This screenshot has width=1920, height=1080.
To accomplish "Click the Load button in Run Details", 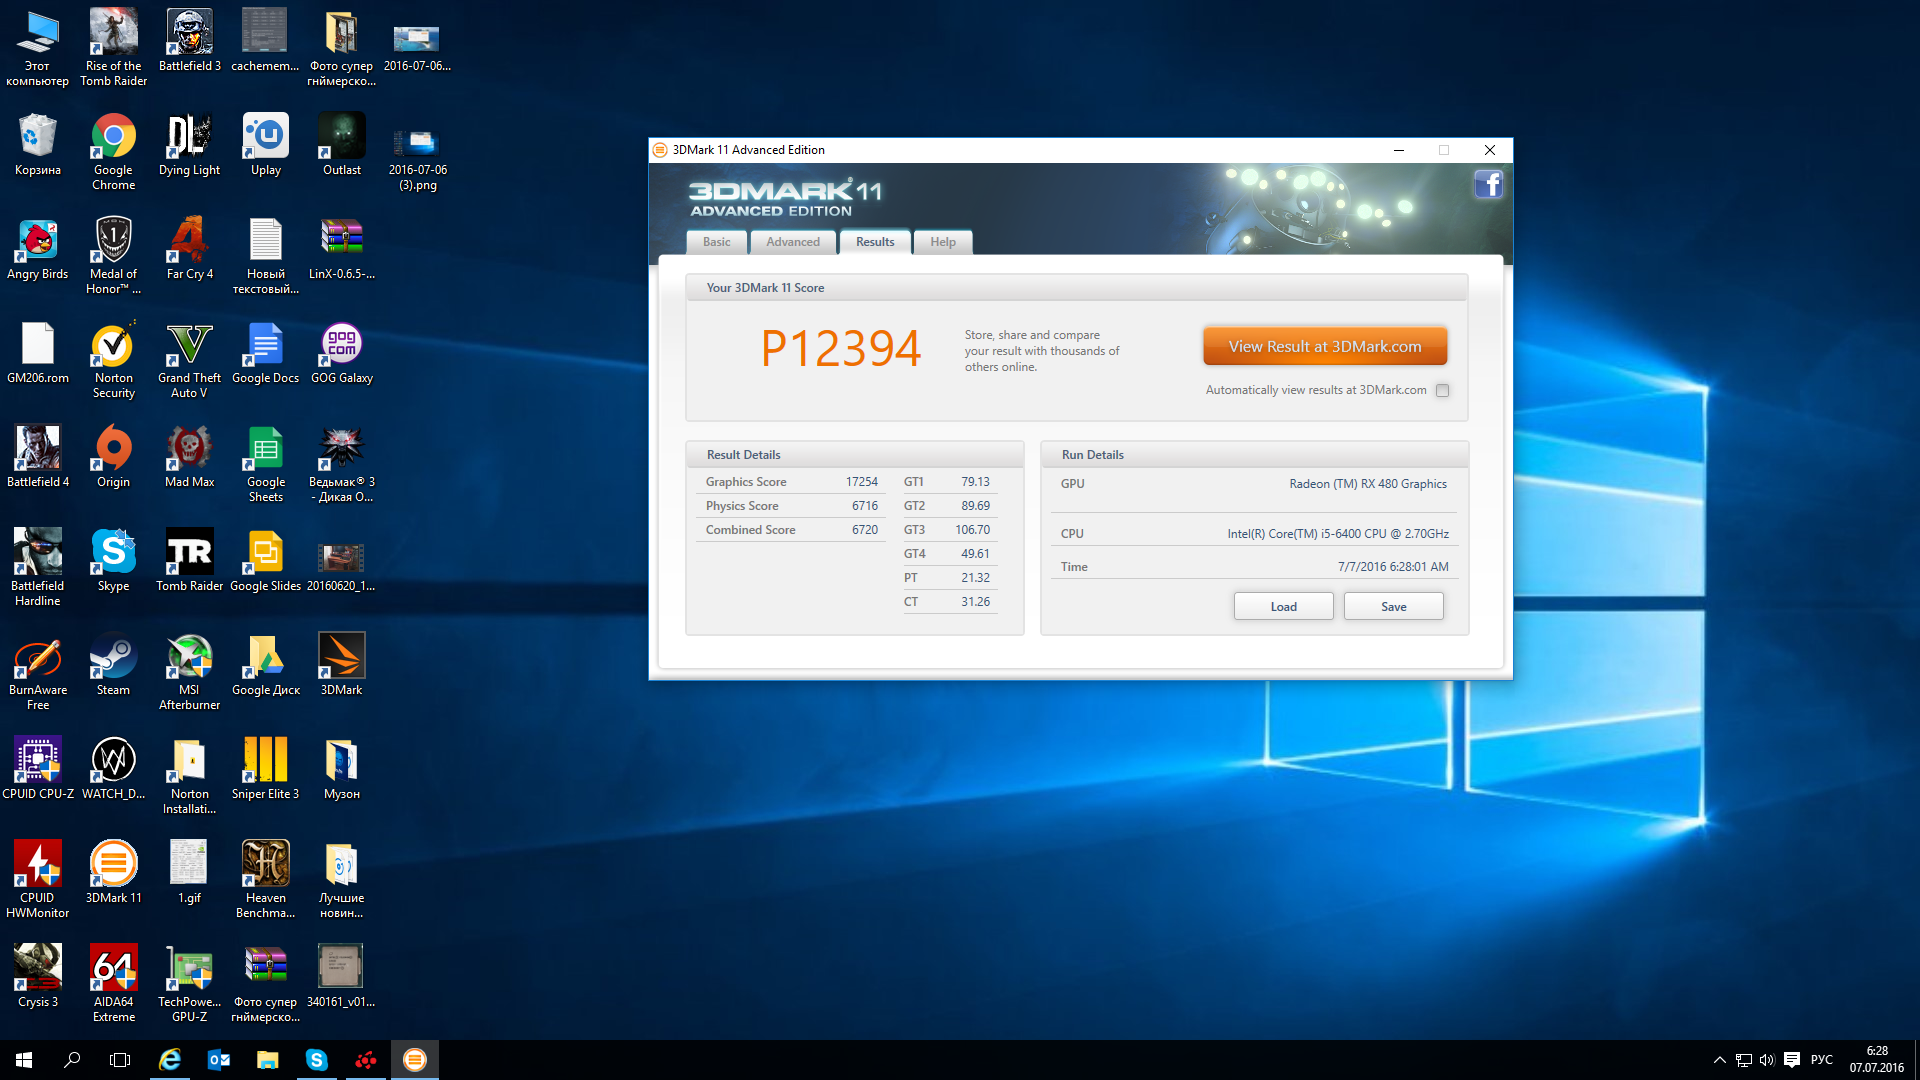I will (x=1283, y=607).
